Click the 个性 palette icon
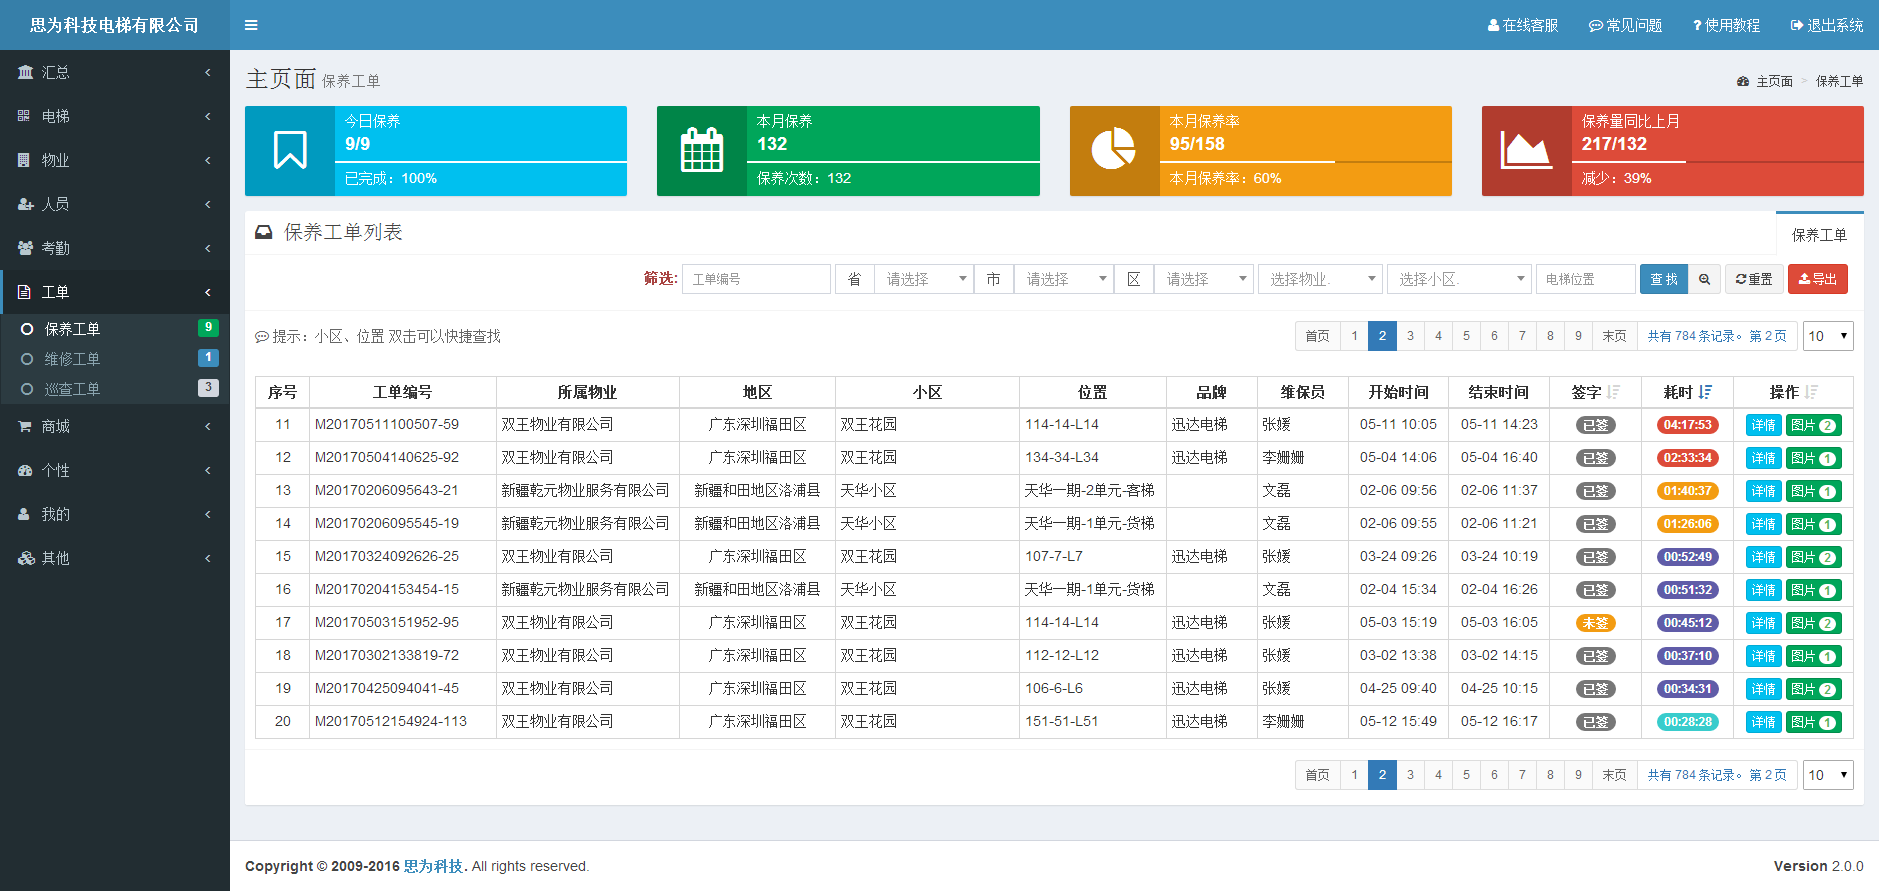Image resolution: width=1879 pixels, height=891 pixels. [25, 470]
